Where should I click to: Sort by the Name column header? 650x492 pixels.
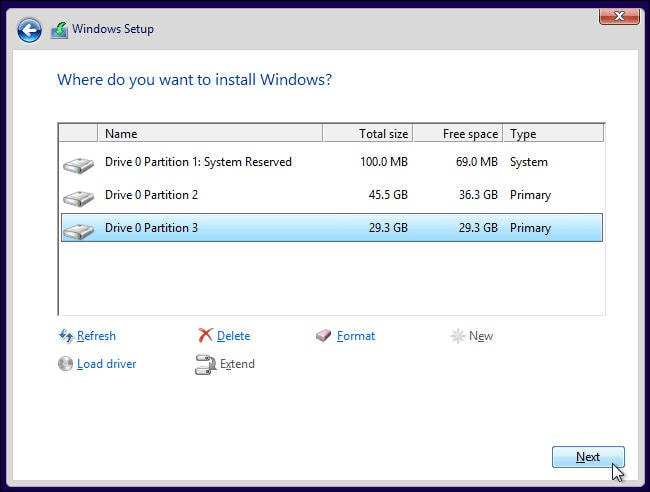(x=210, y=133)
